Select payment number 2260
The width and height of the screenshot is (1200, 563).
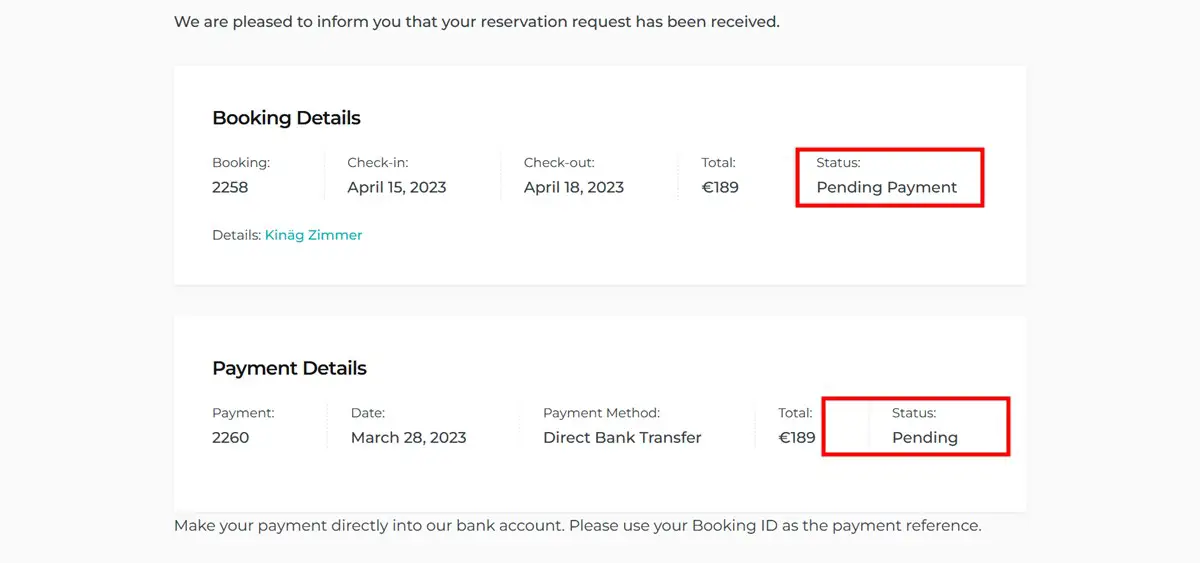[x=230, y=437]
